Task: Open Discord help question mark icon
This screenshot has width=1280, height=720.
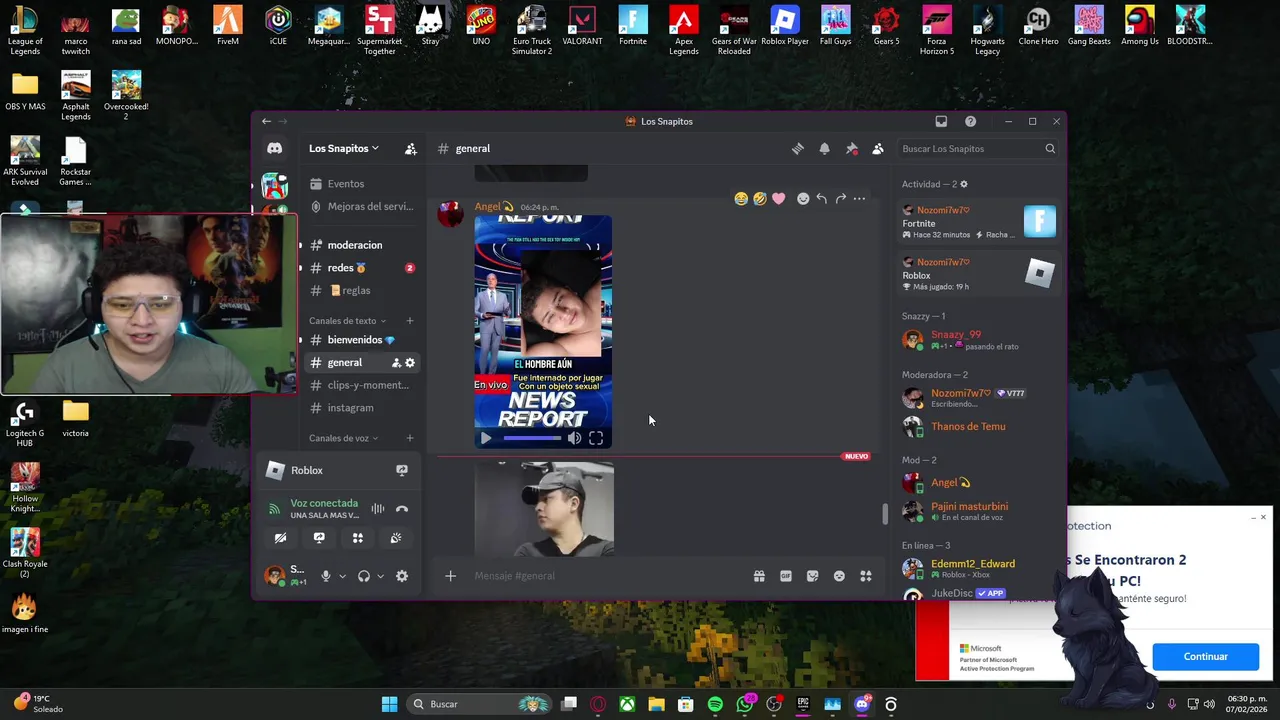Action: [x=970, y=121]
